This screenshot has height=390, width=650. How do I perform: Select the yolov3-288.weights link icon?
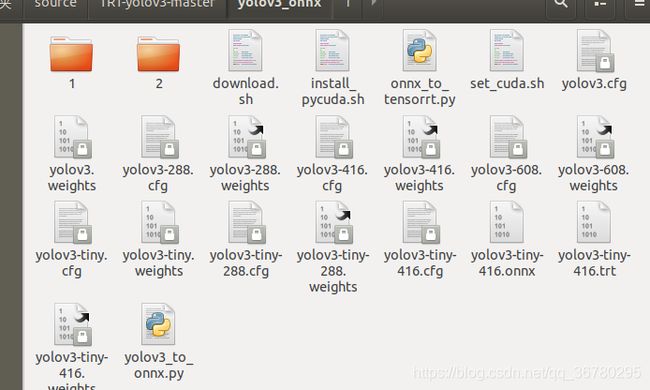click(x=247, y=137)
